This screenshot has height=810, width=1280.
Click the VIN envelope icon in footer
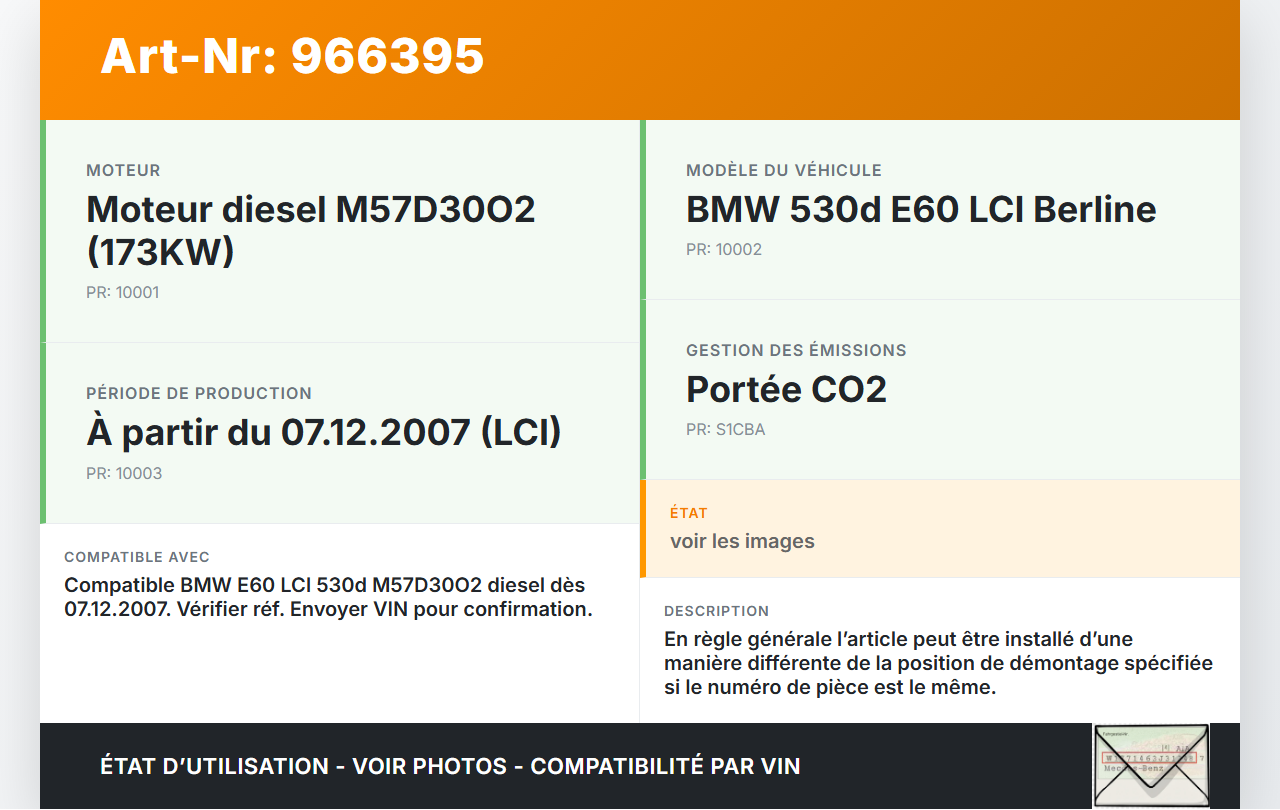(1150, 765)
